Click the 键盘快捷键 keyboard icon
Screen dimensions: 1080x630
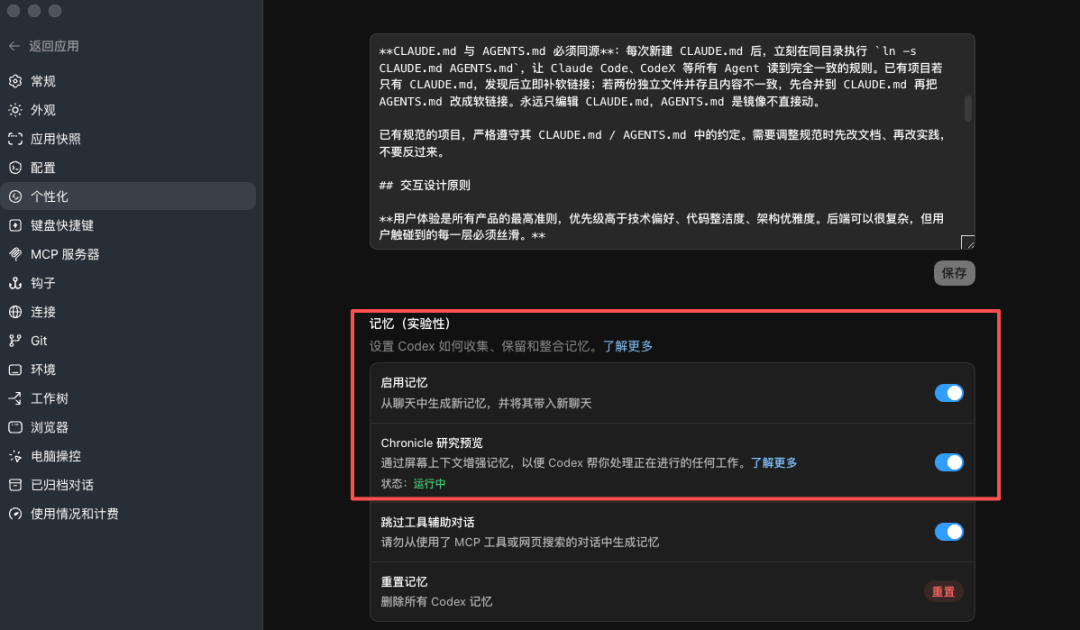(x=15, y=226)
